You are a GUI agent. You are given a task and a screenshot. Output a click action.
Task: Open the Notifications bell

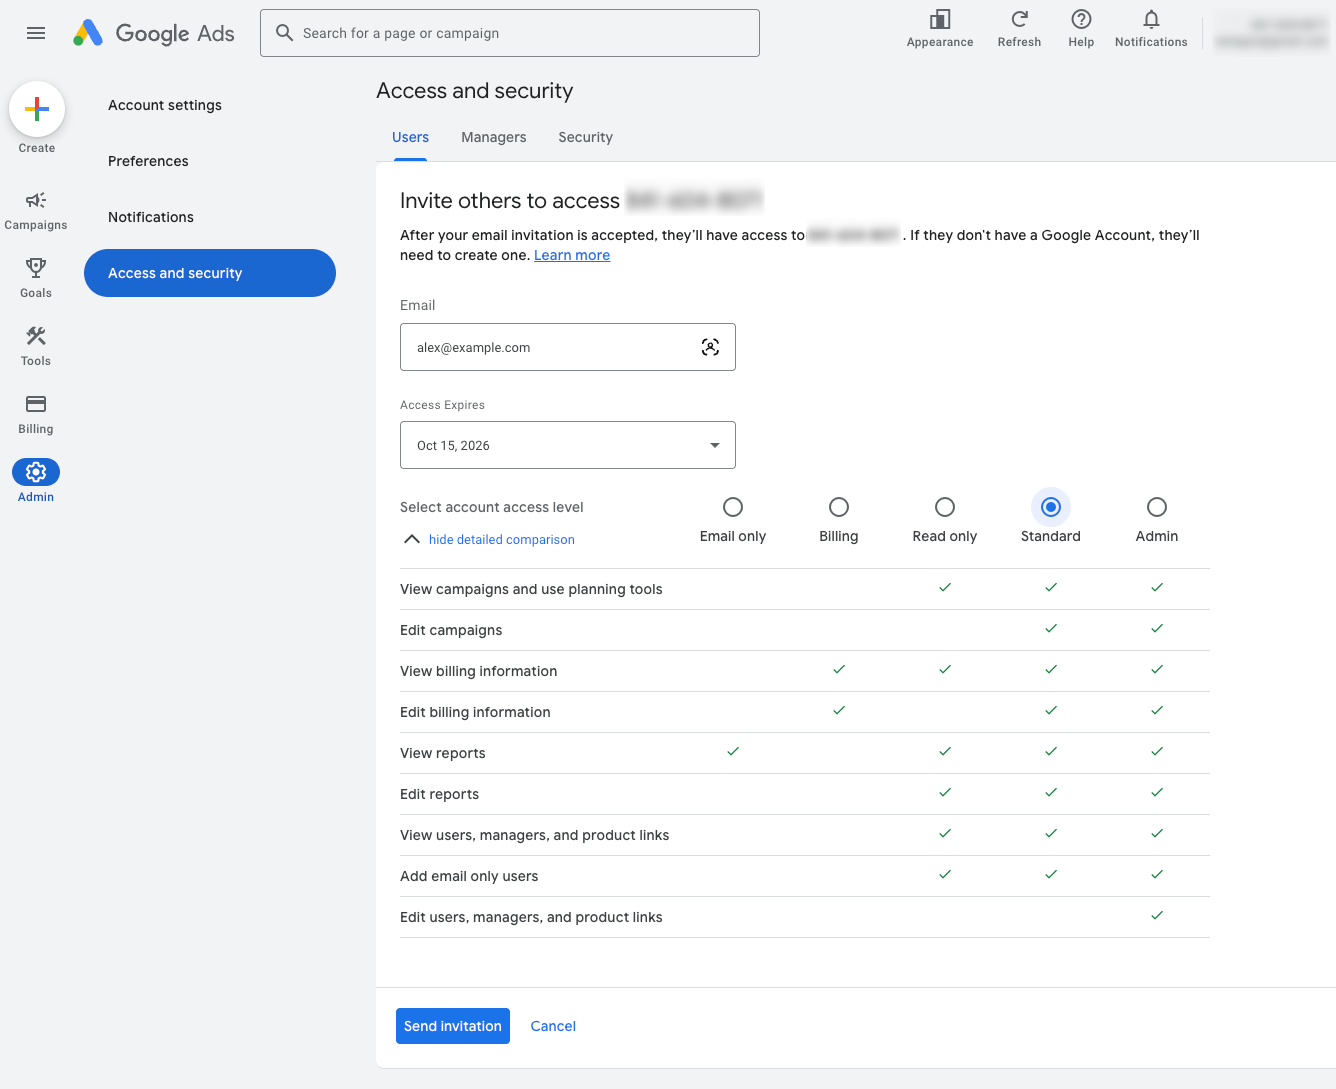tap(1151, 20)
